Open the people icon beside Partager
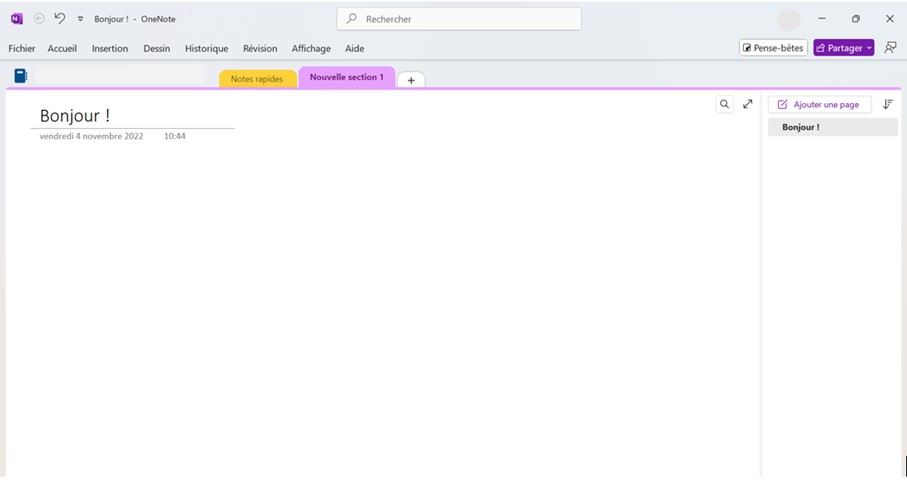The width and height of the screenshot is (907, 480). [890, 47]
